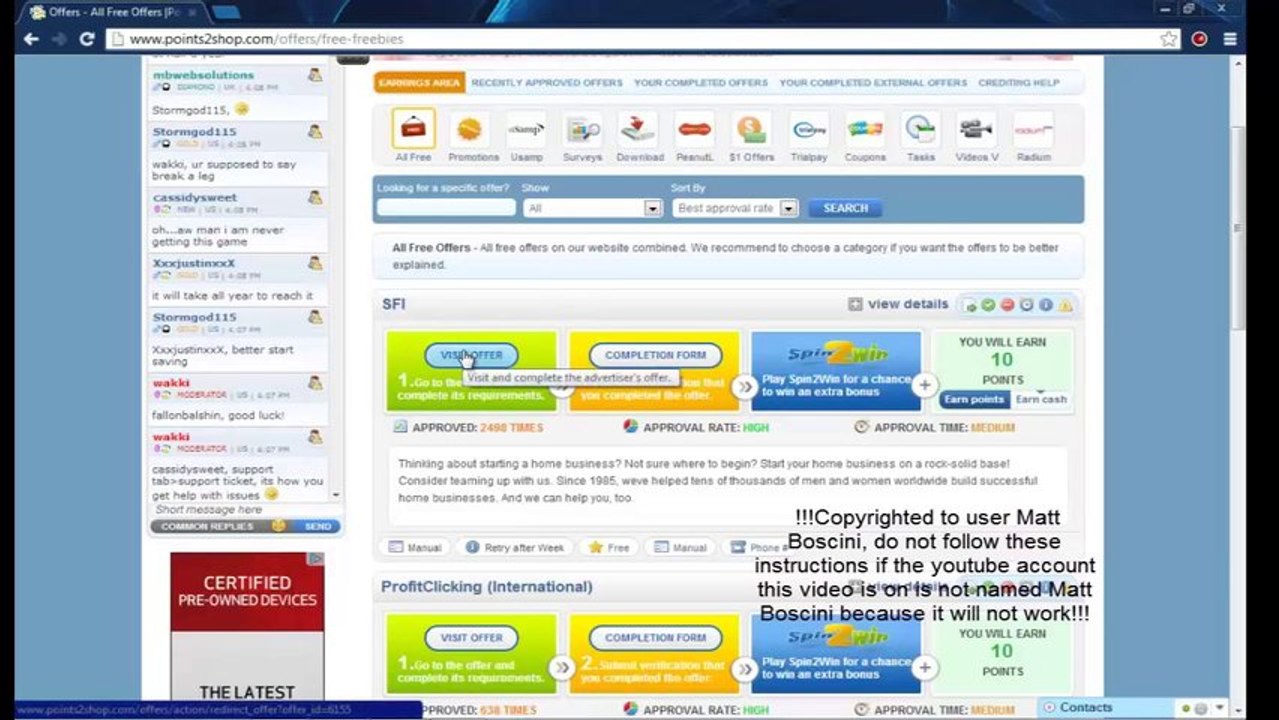Play Spin2Win banner in SFI offer
The width and height of the screenshot is (1279, 720).
tap(836, 371)
